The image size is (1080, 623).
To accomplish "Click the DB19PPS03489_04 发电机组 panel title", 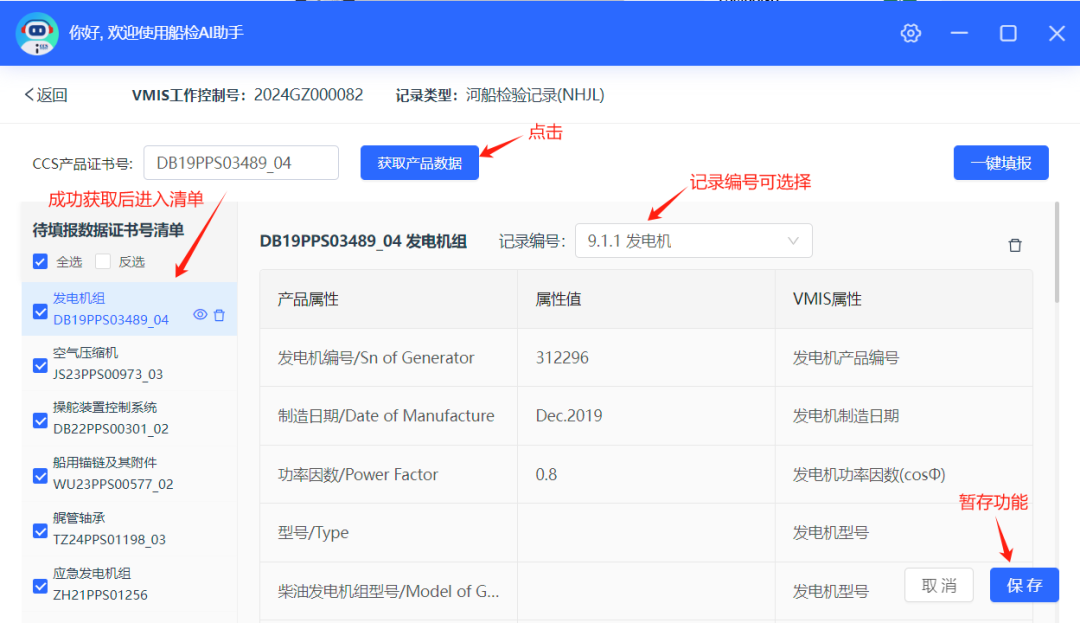I will (363, 242).
